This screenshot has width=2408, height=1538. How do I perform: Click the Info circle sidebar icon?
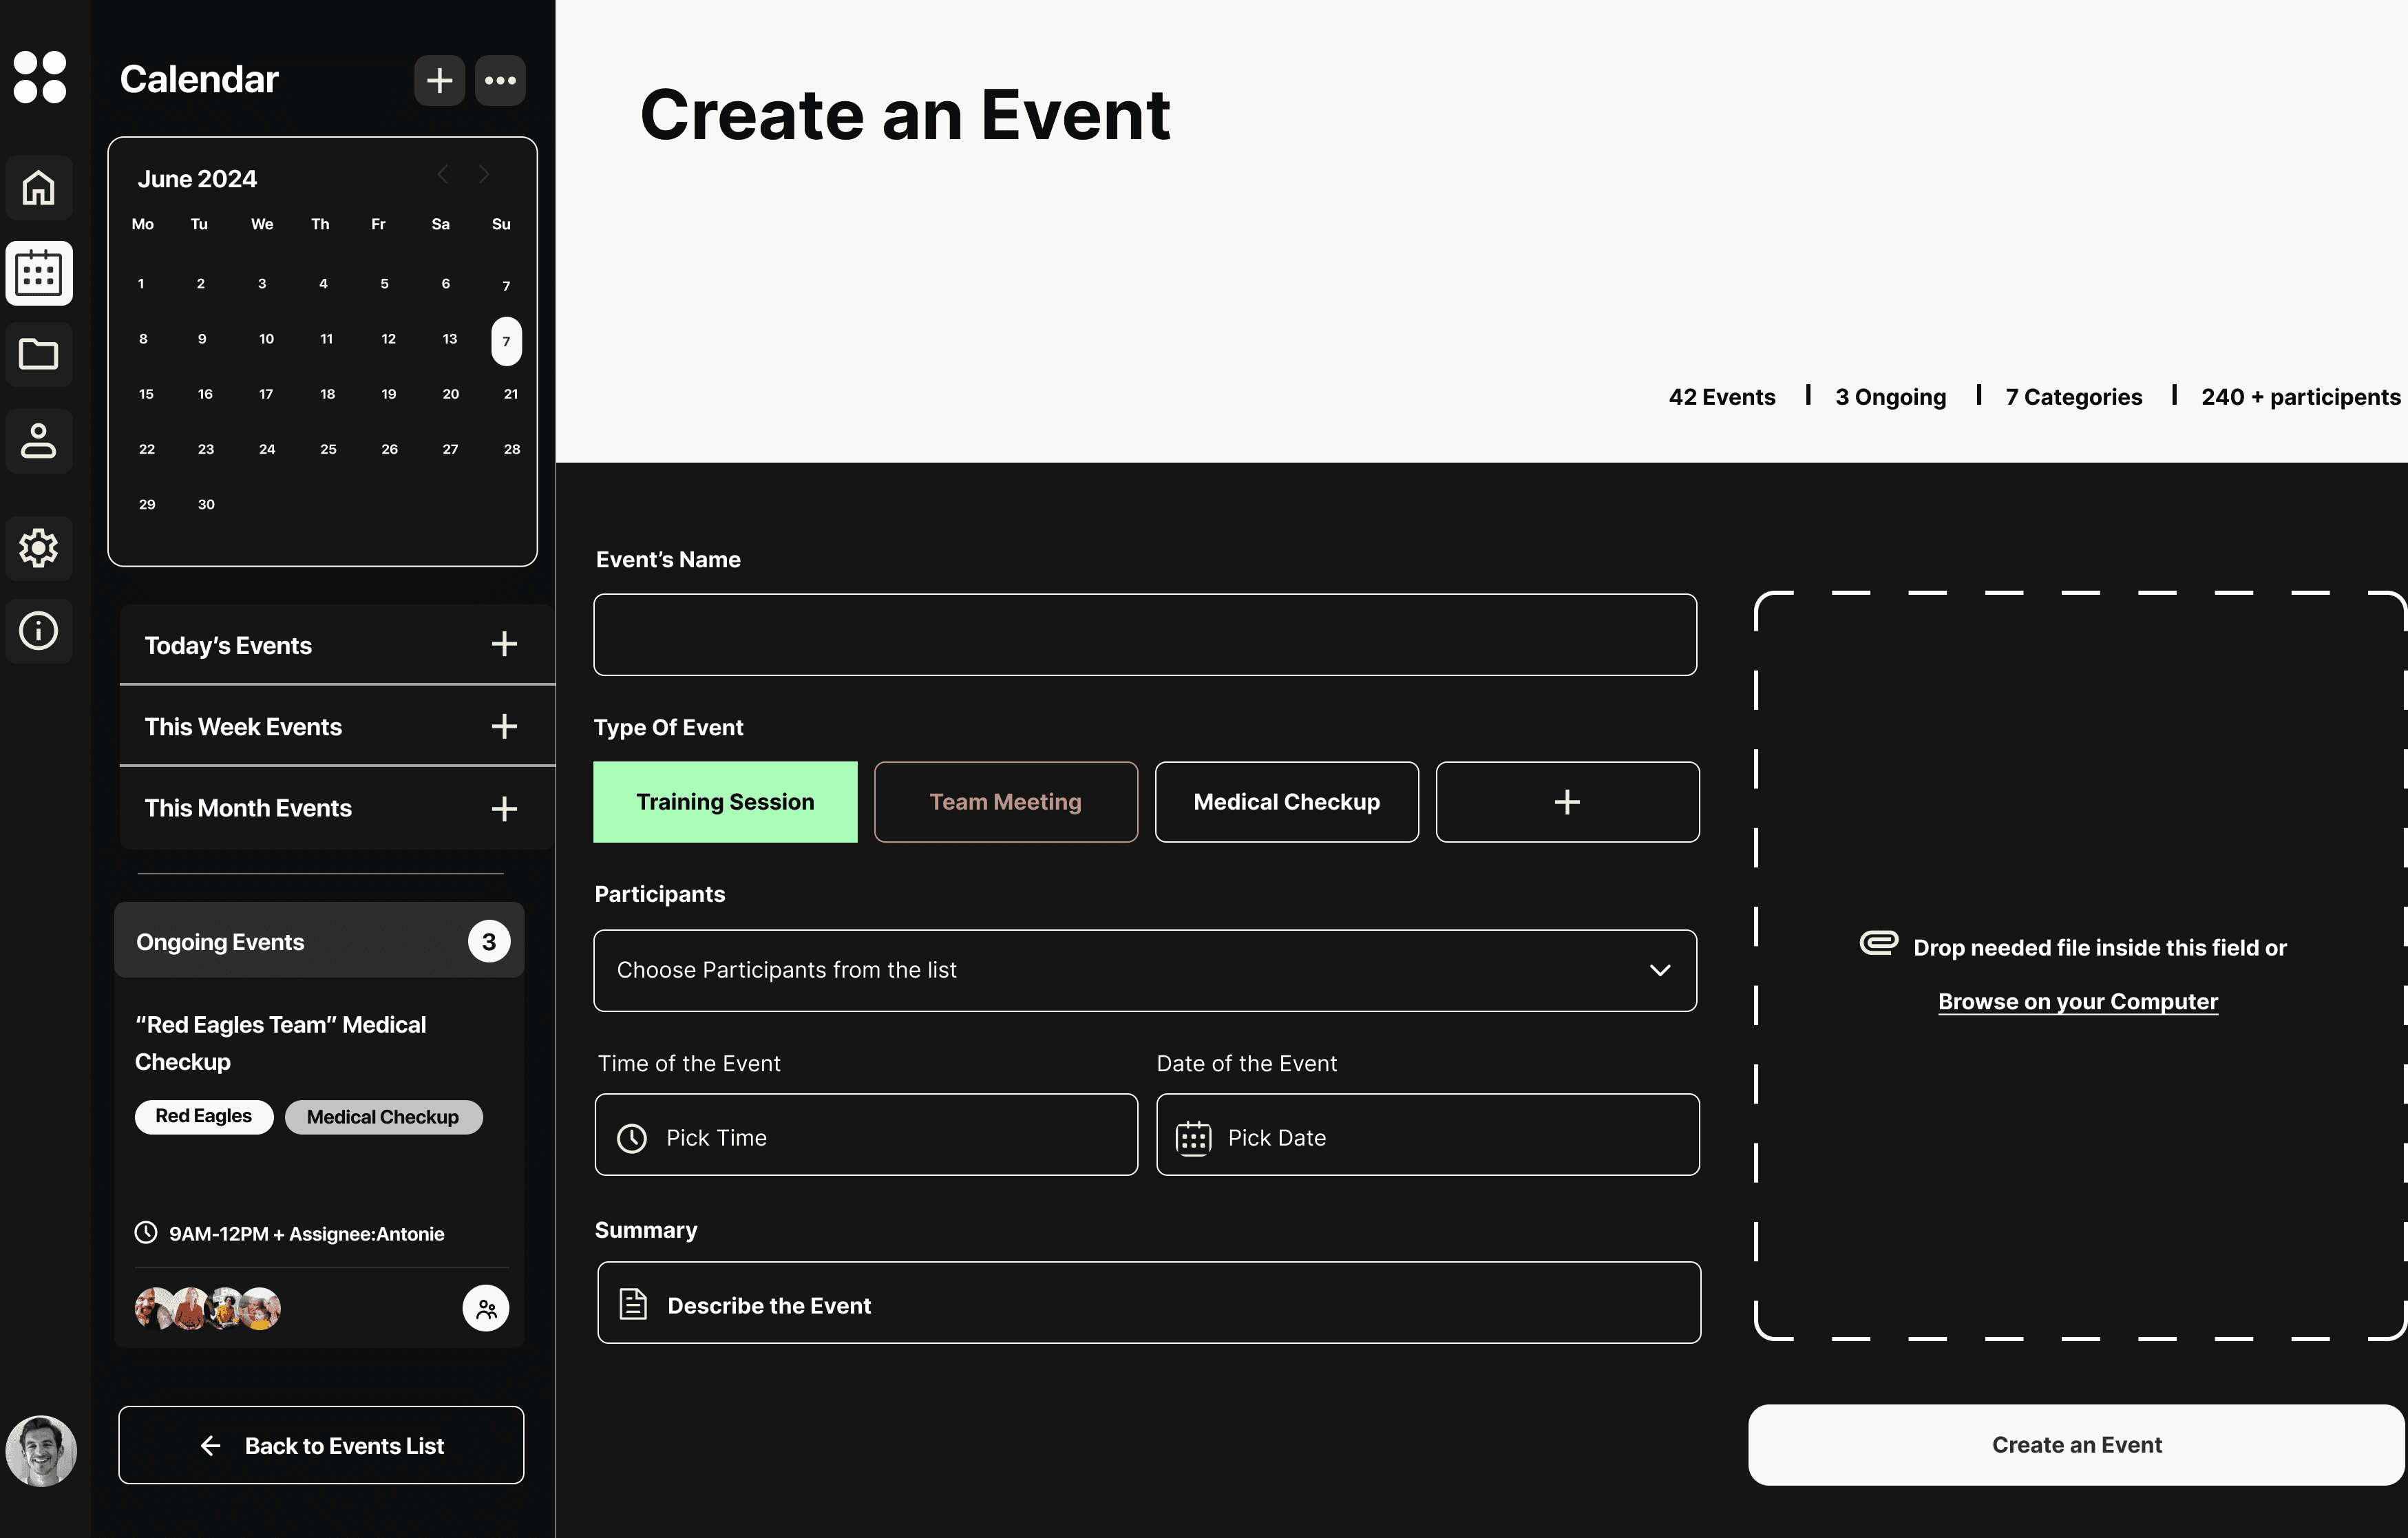pyautogui.click(x=39, y=631)
